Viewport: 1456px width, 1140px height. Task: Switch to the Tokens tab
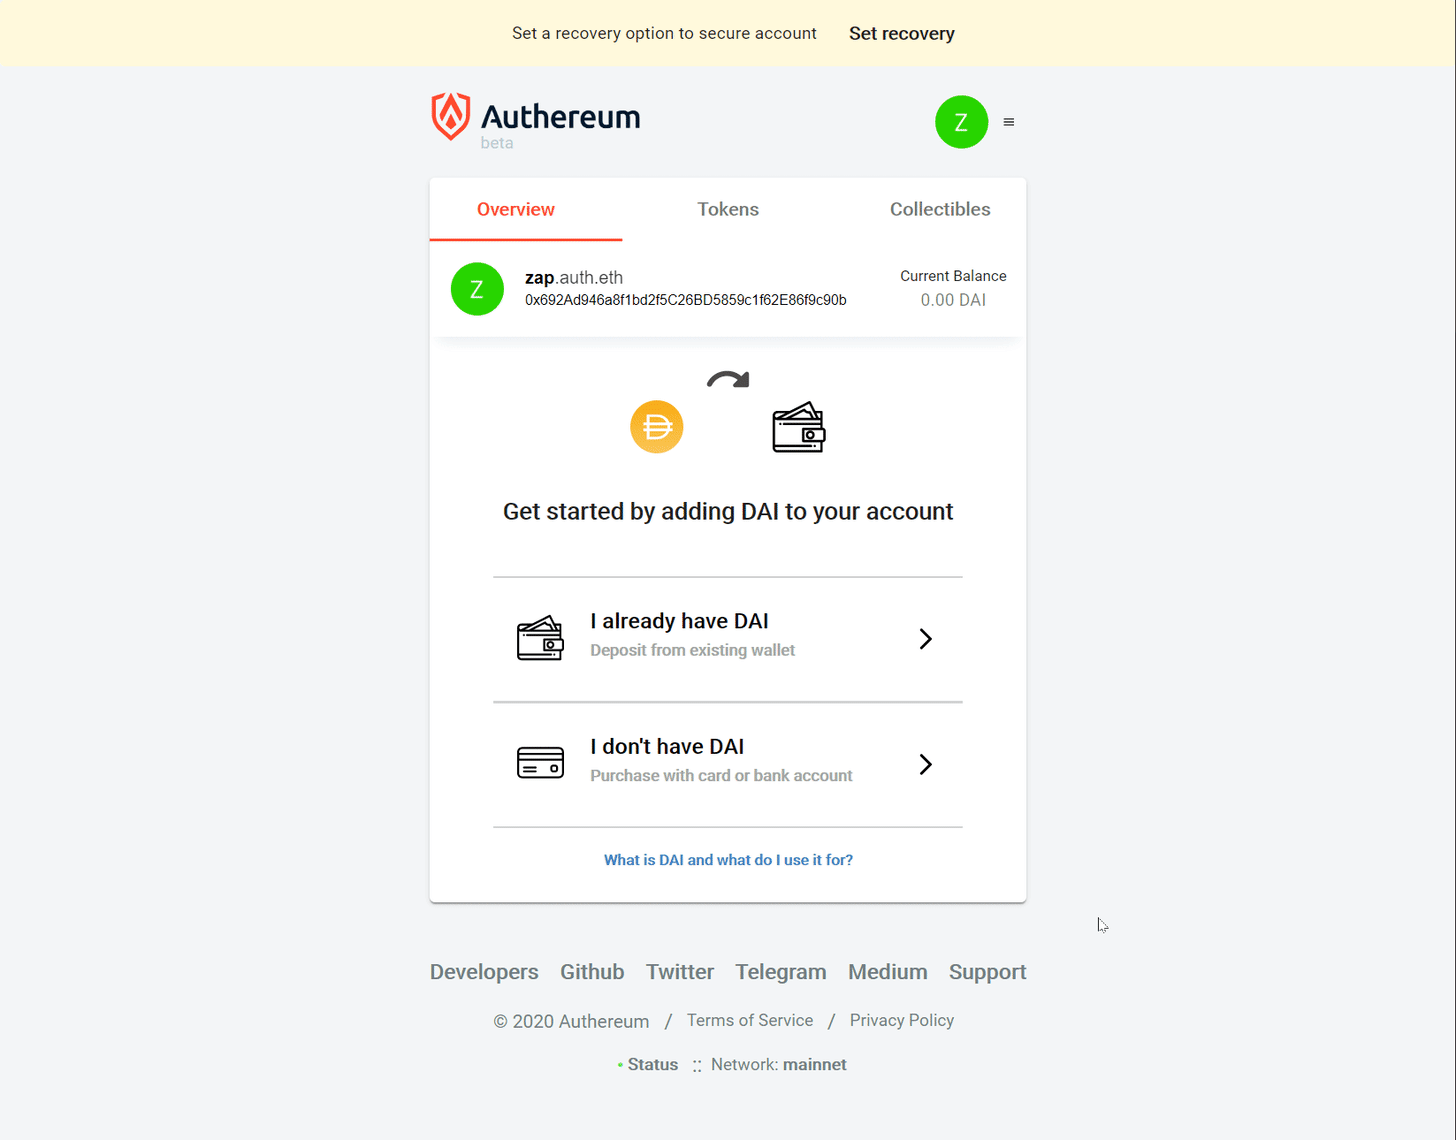point(728,209)
